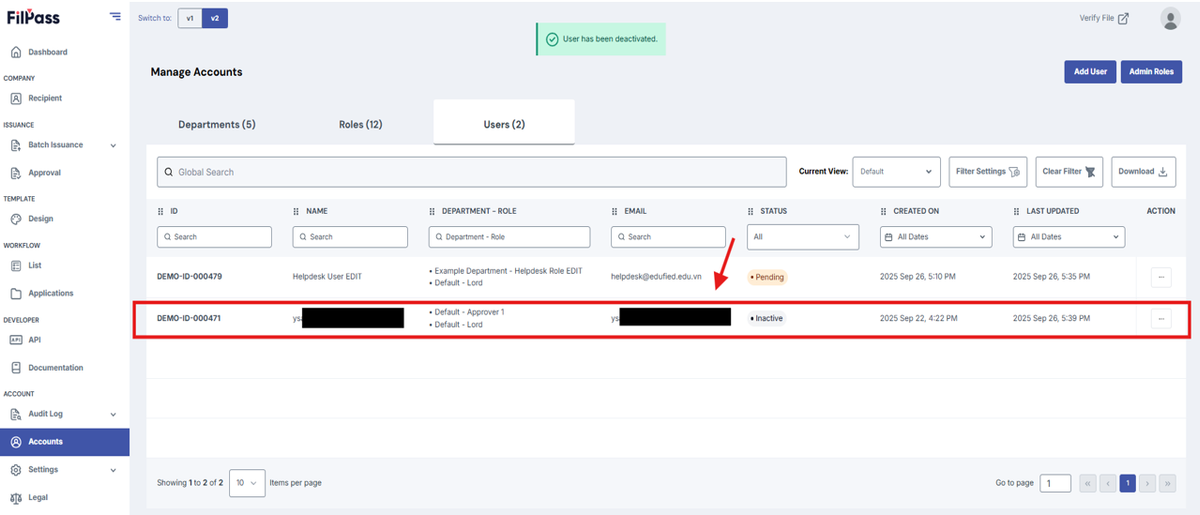Screen dimensions: 1200x515
Task: Click the Go to page field
Action: coord(1055,483)
